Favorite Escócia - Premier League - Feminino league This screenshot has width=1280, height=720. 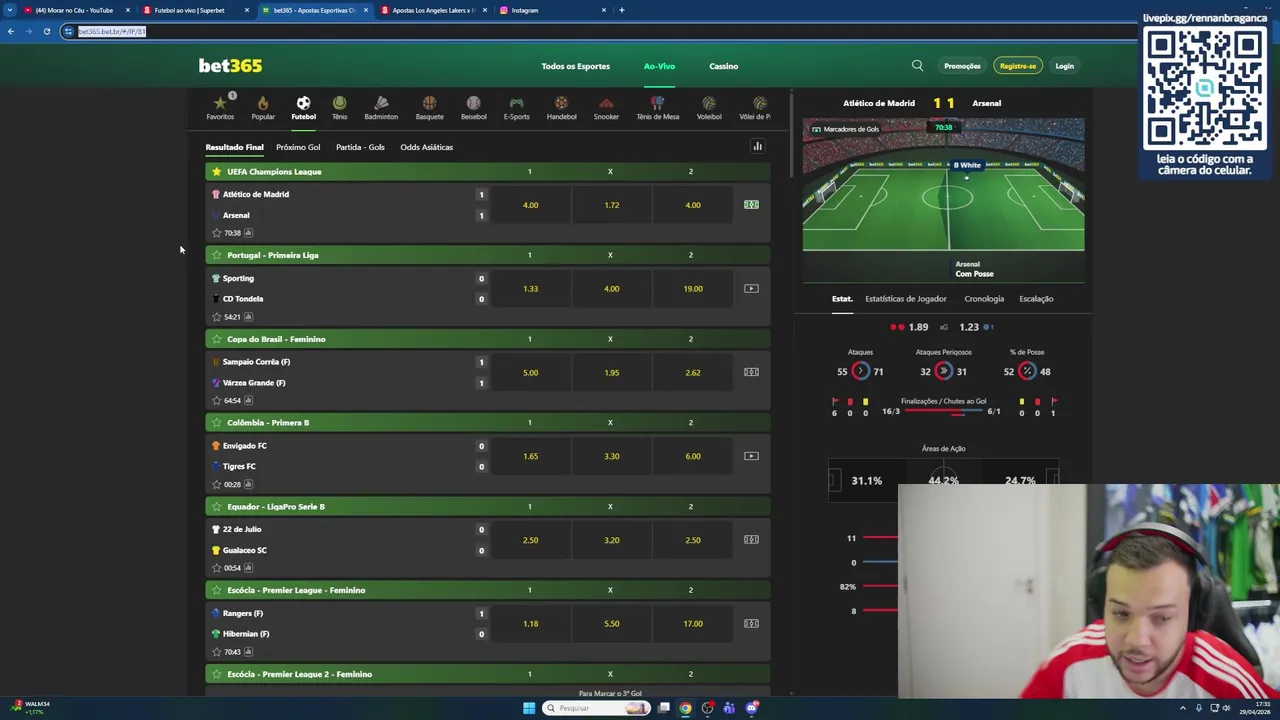pos(216,590)
